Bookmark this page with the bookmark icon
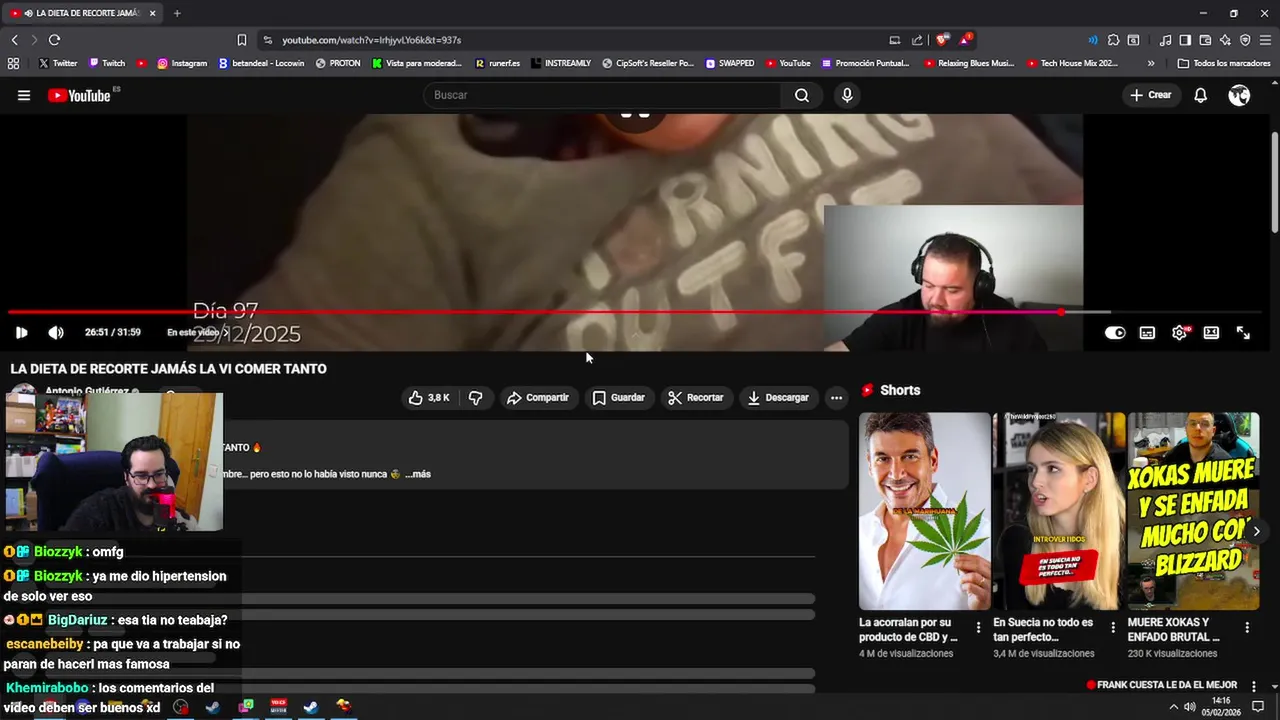 [x=241, y=40]
